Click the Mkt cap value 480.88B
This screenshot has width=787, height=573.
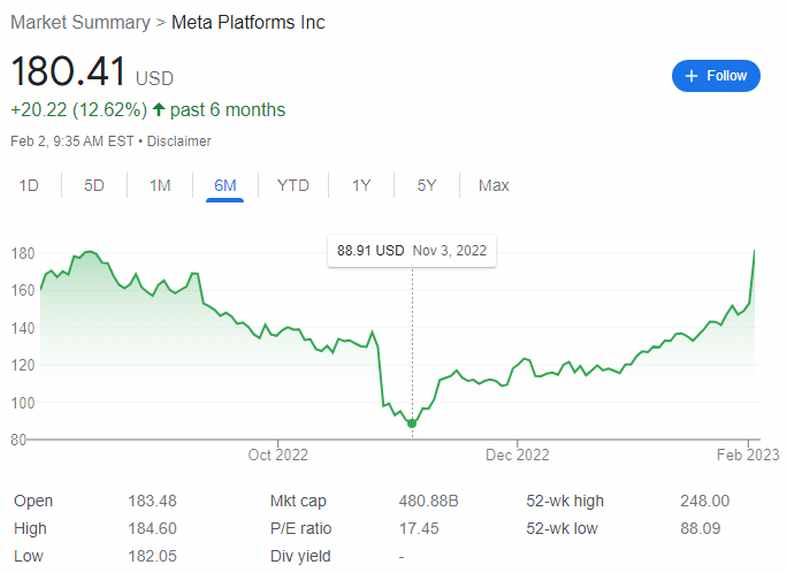428,501
